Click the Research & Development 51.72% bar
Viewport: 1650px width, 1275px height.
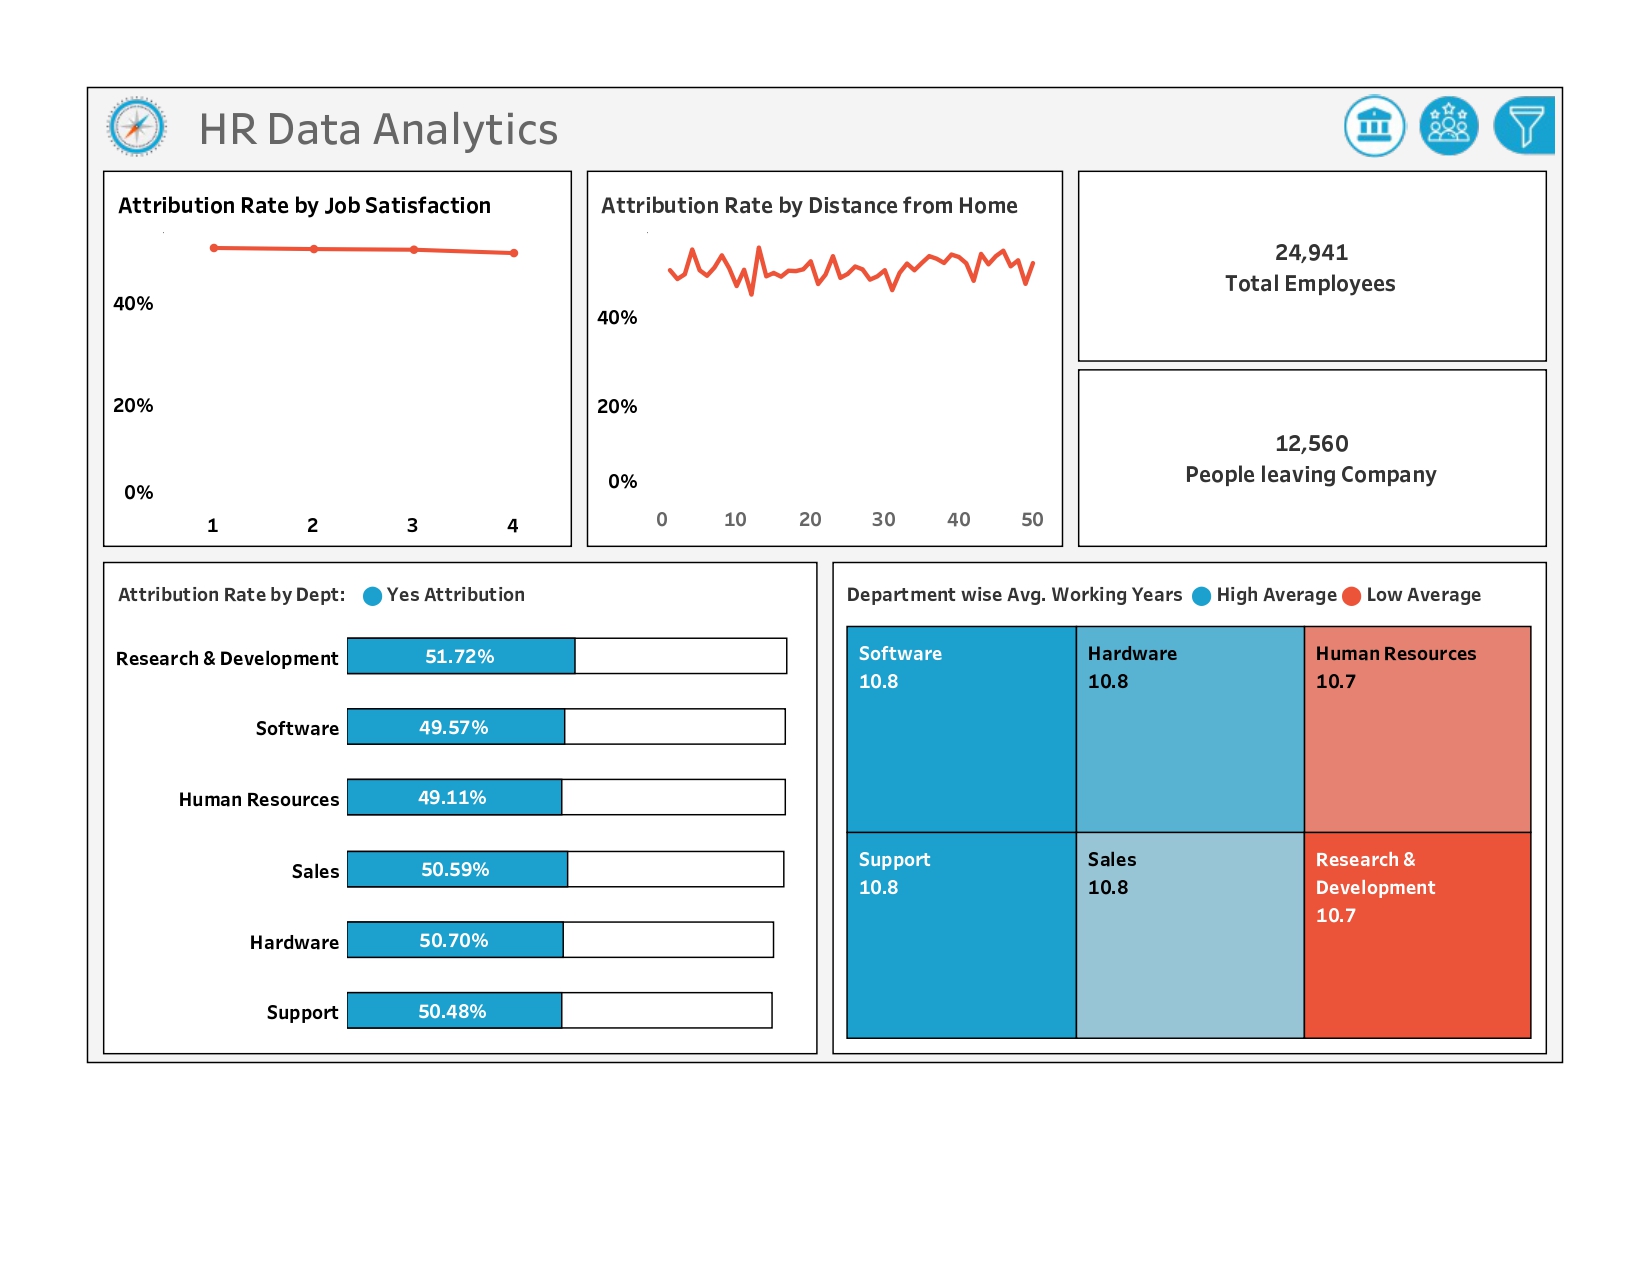pyautogui.click(x=461, y=656)
